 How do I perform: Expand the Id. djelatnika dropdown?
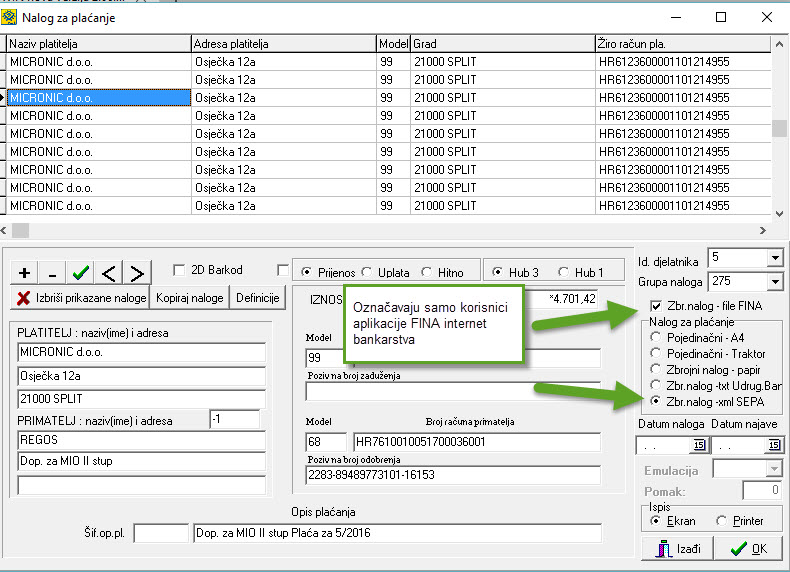[x=774, y=259]
